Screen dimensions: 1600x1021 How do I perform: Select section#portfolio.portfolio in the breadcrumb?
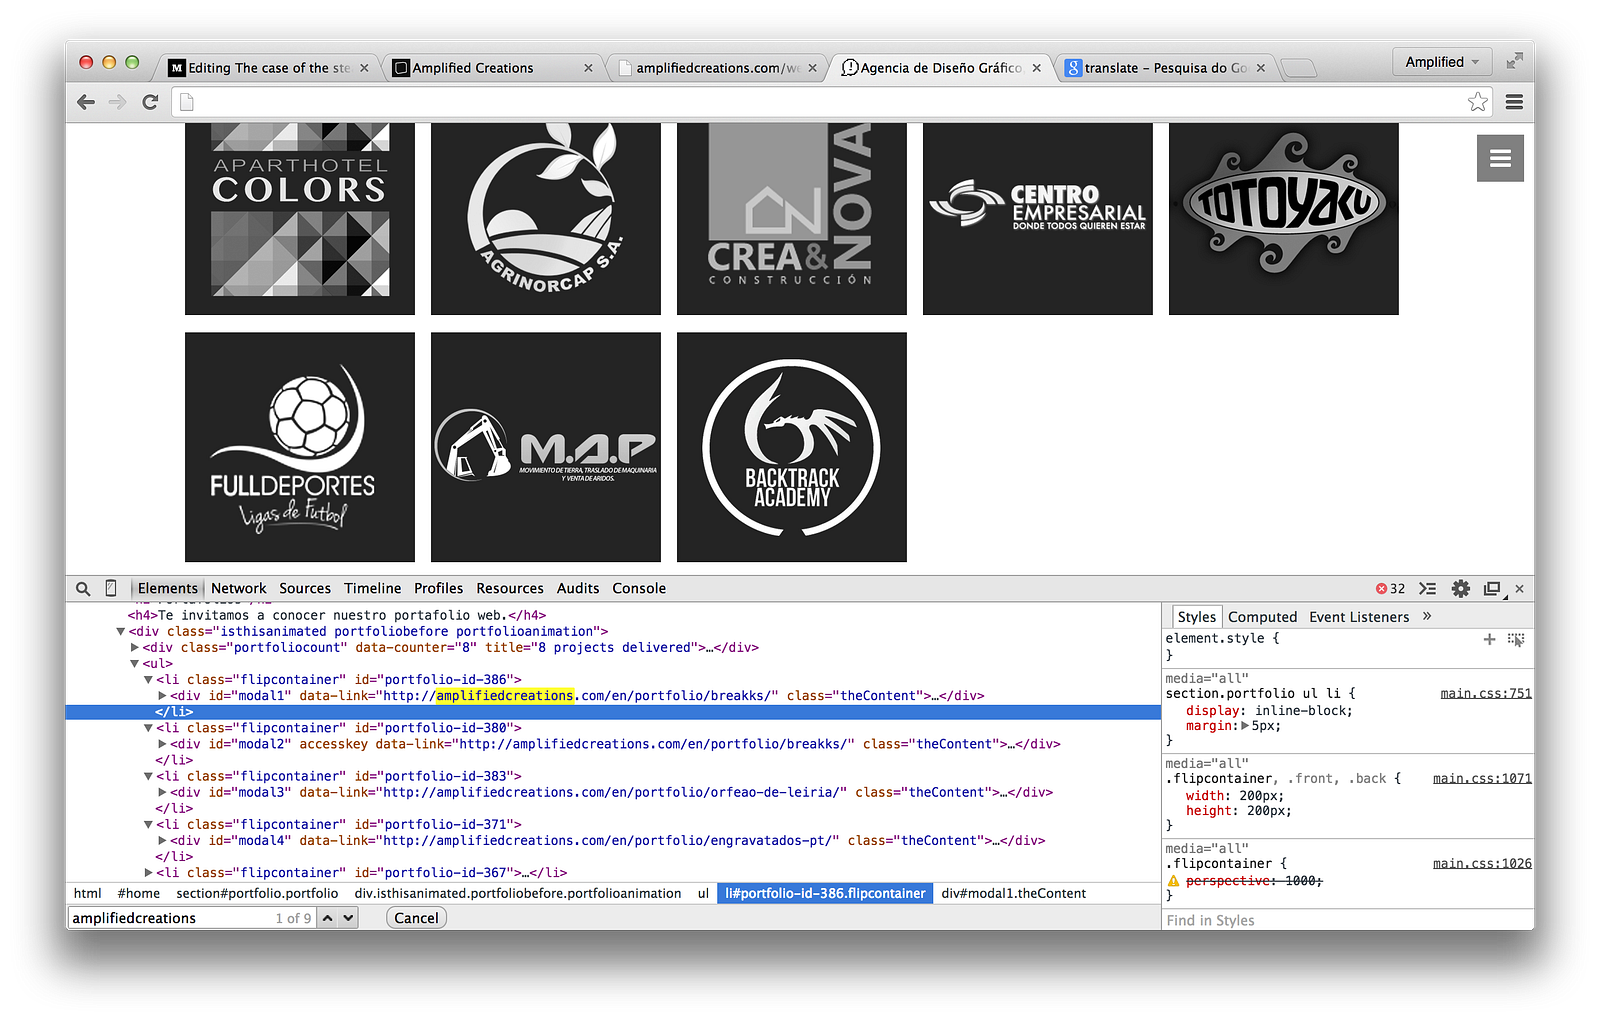(x=257, y=894)
